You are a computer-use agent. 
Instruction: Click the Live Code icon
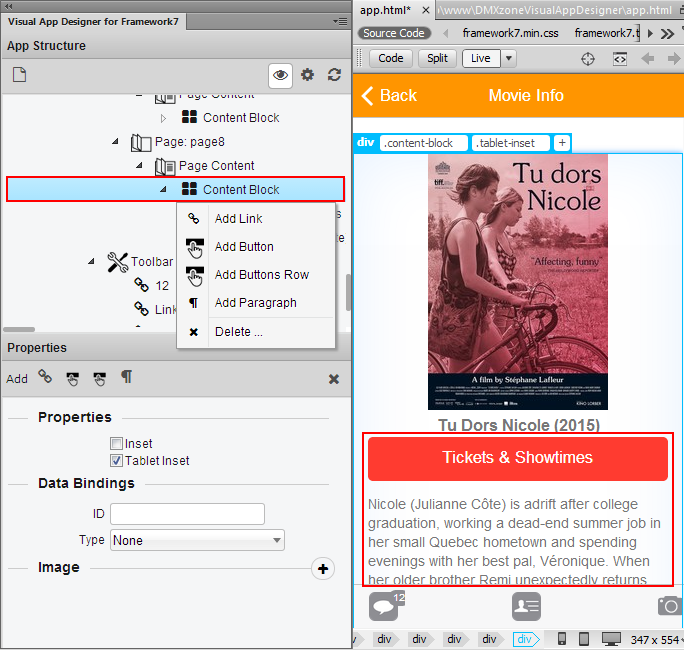pos(620,58)
